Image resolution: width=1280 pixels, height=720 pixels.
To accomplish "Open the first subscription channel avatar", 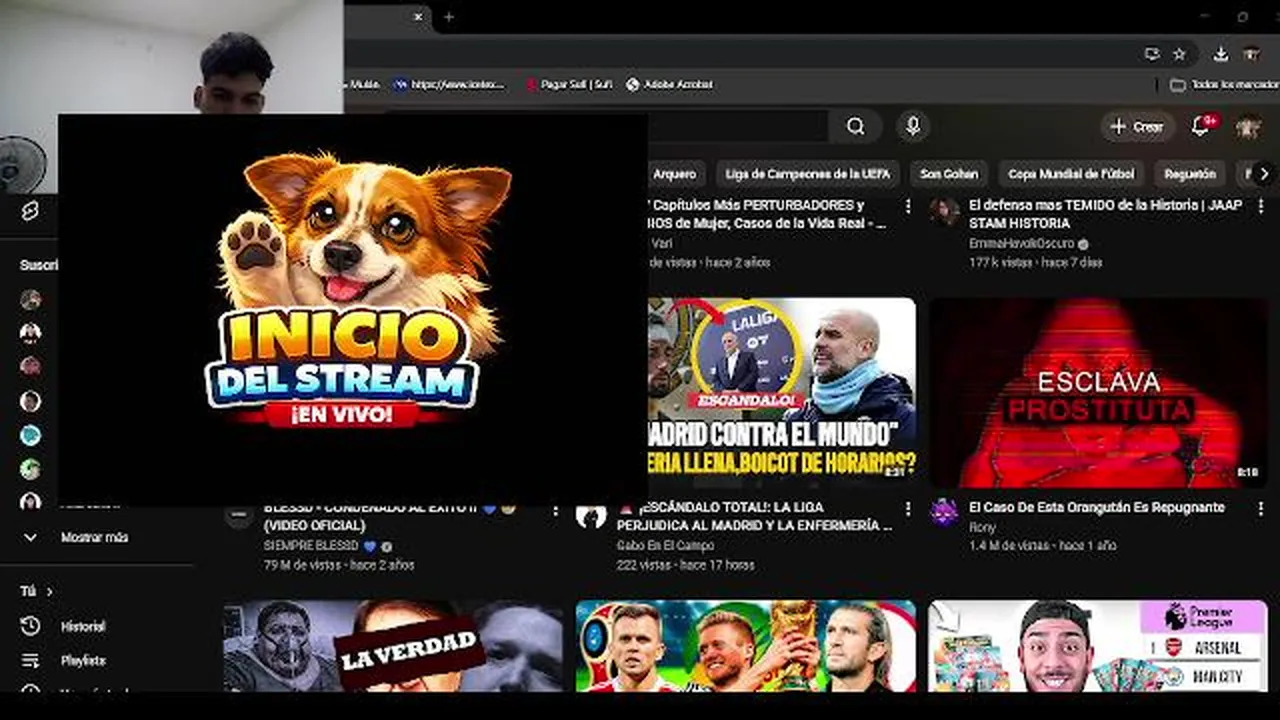I will [31, 299].
